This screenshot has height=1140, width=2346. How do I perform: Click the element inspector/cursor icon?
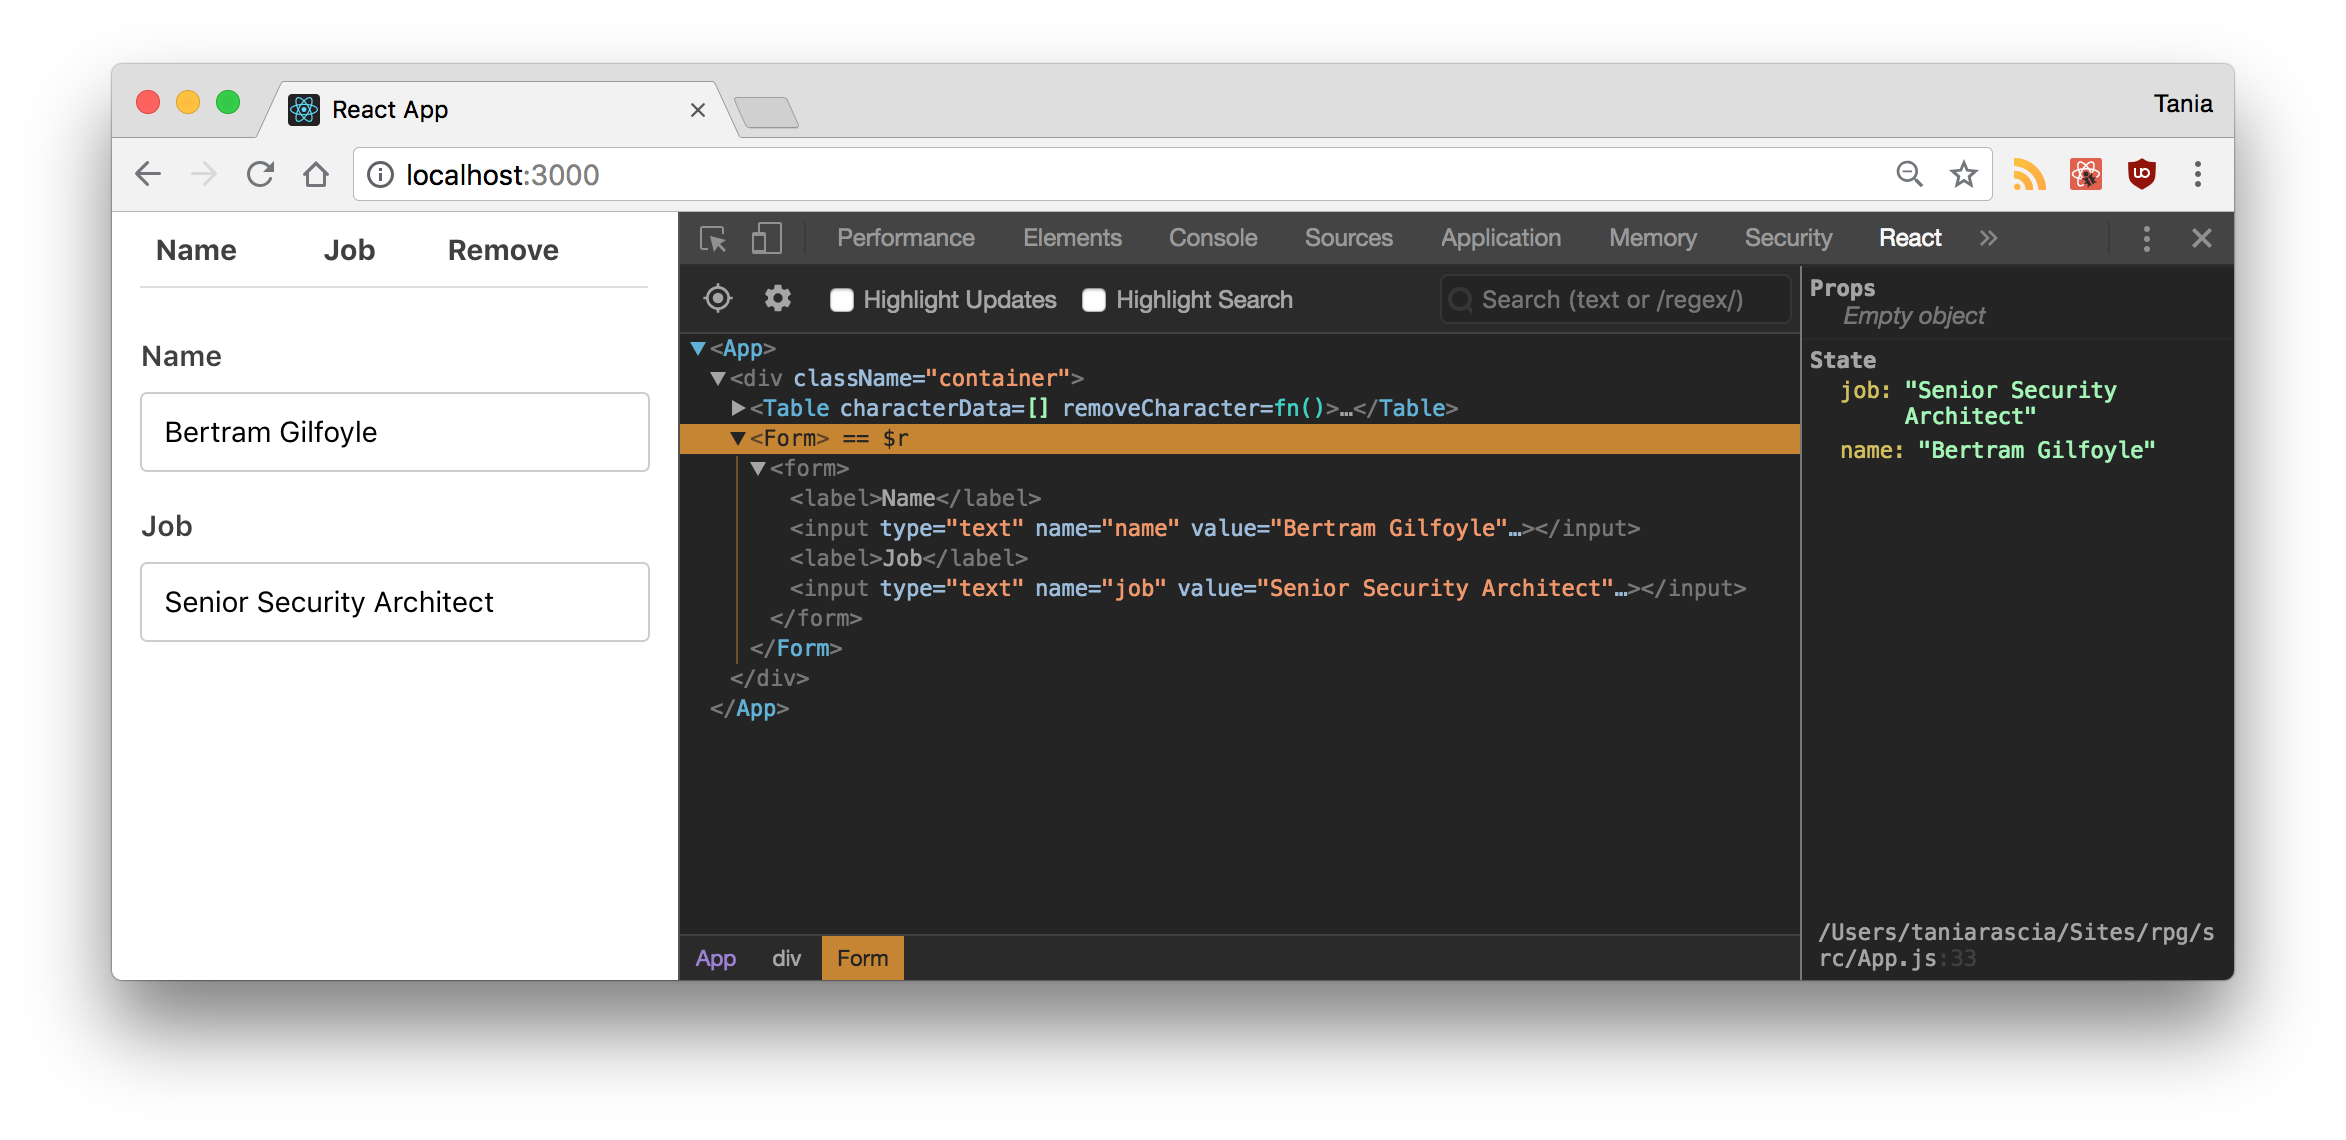coord(714,238)
